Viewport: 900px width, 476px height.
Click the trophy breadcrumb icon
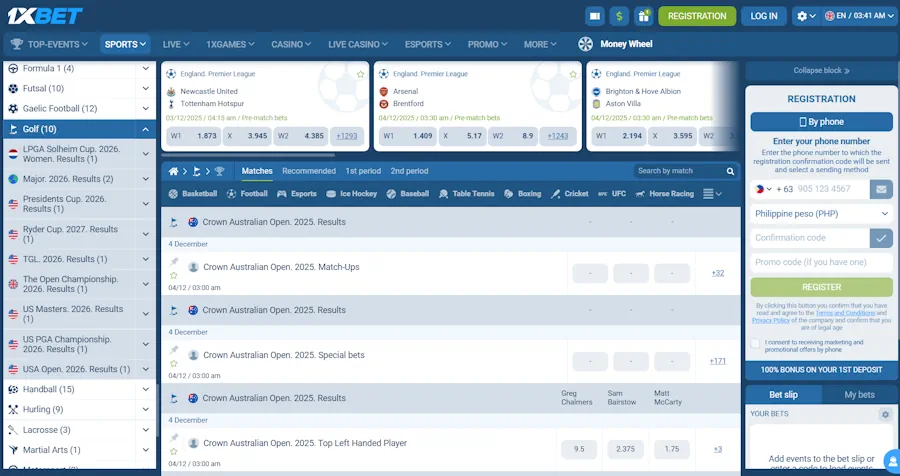coord(219,171)
